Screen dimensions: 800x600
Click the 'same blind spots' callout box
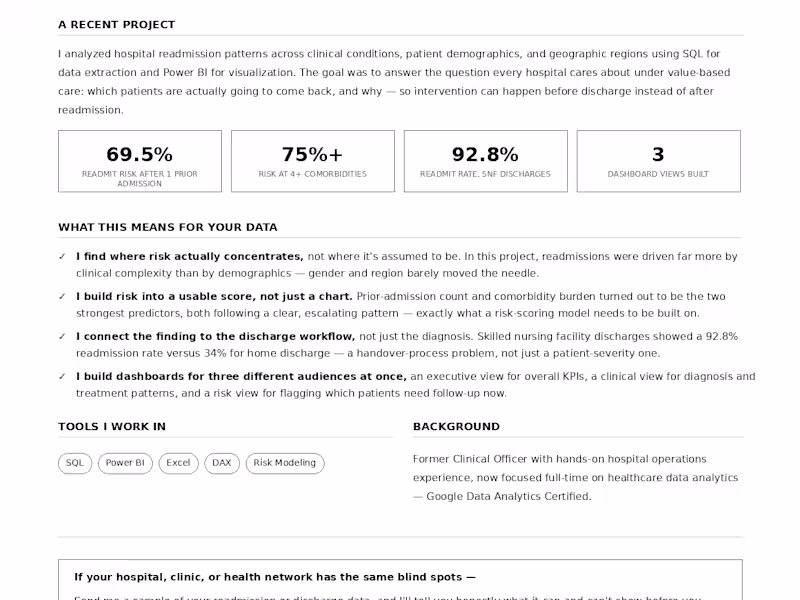click(401, 580)
